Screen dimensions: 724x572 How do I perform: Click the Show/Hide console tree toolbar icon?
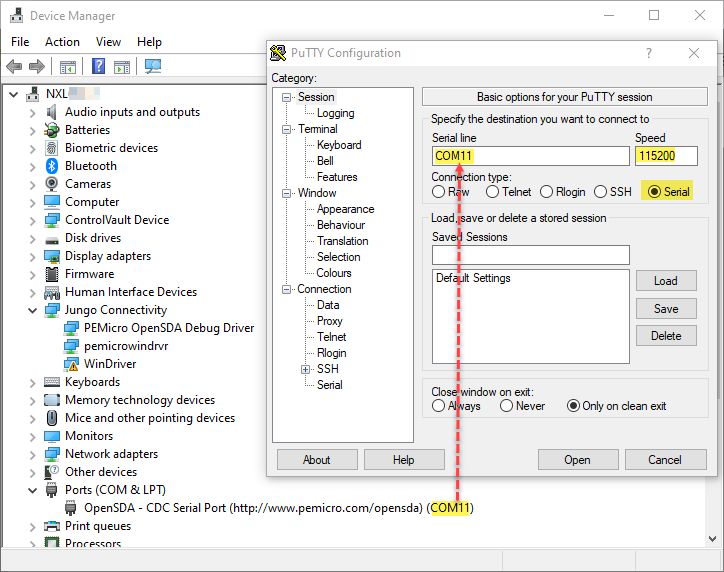tap(68, 67)
